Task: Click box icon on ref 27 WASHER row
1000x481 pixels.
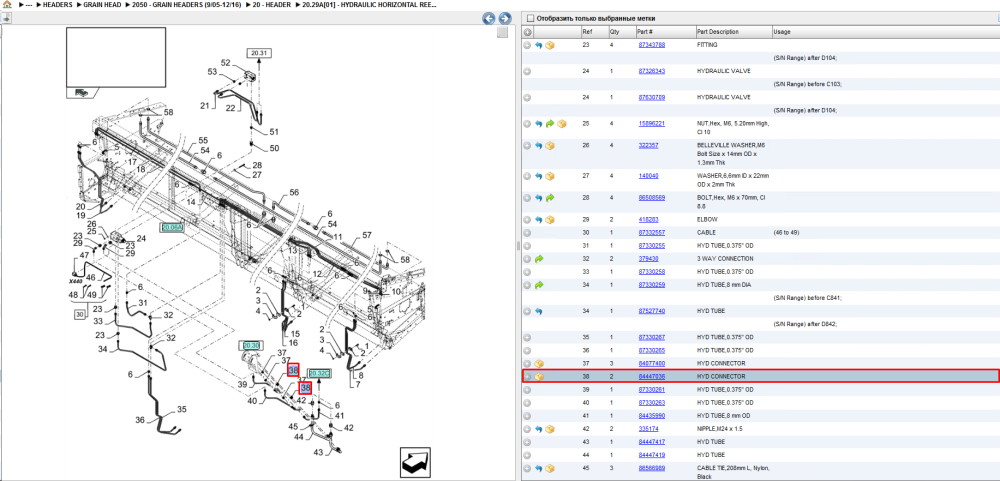Action: [550, 176]
